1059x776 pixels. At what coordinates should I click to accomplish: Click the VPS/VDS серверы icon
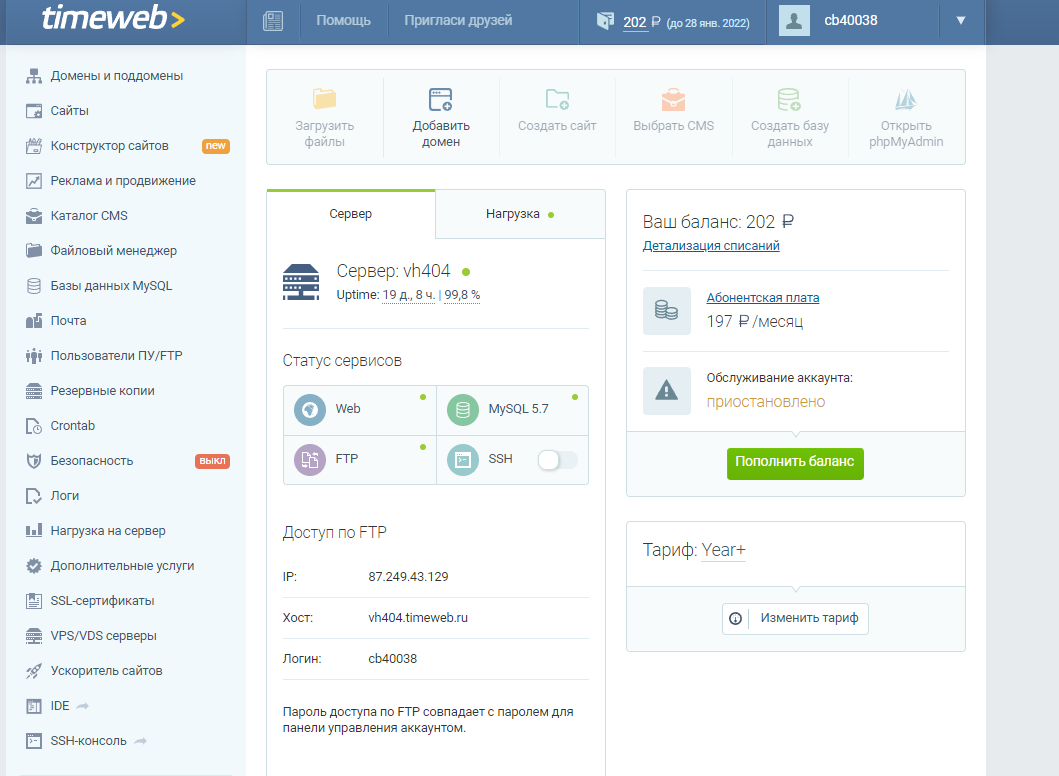34,636
